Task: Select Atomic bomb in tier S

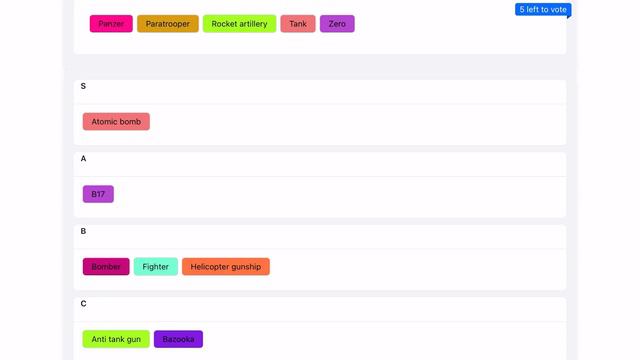Action: click(x=116, y=122)
